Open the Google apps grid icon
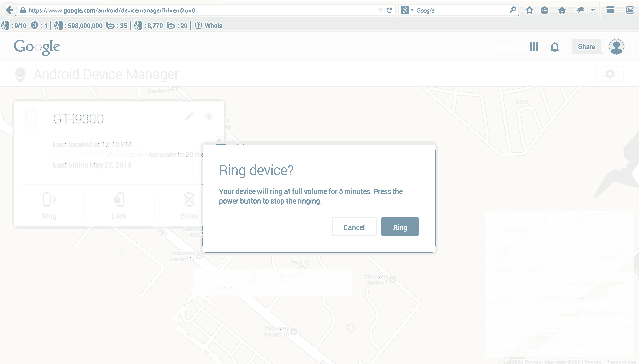This screenshot has height=364, width=639. 534,47
